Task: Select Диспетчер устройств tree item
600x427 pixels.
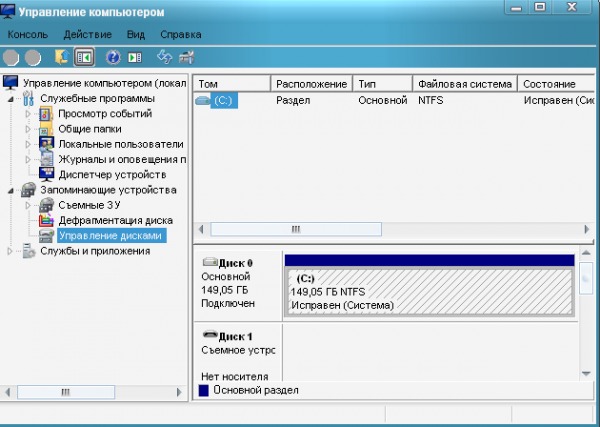Action: [x=112, y=174]
